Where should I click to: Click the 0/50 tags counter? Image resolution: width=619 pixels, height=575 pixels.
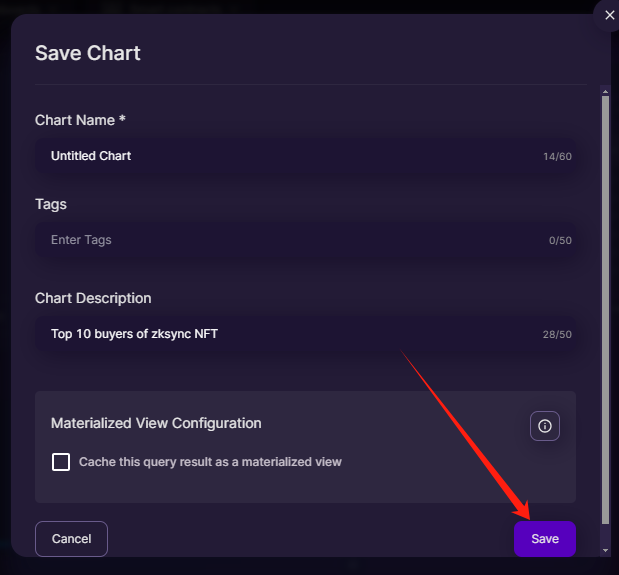tap(560, 241)
